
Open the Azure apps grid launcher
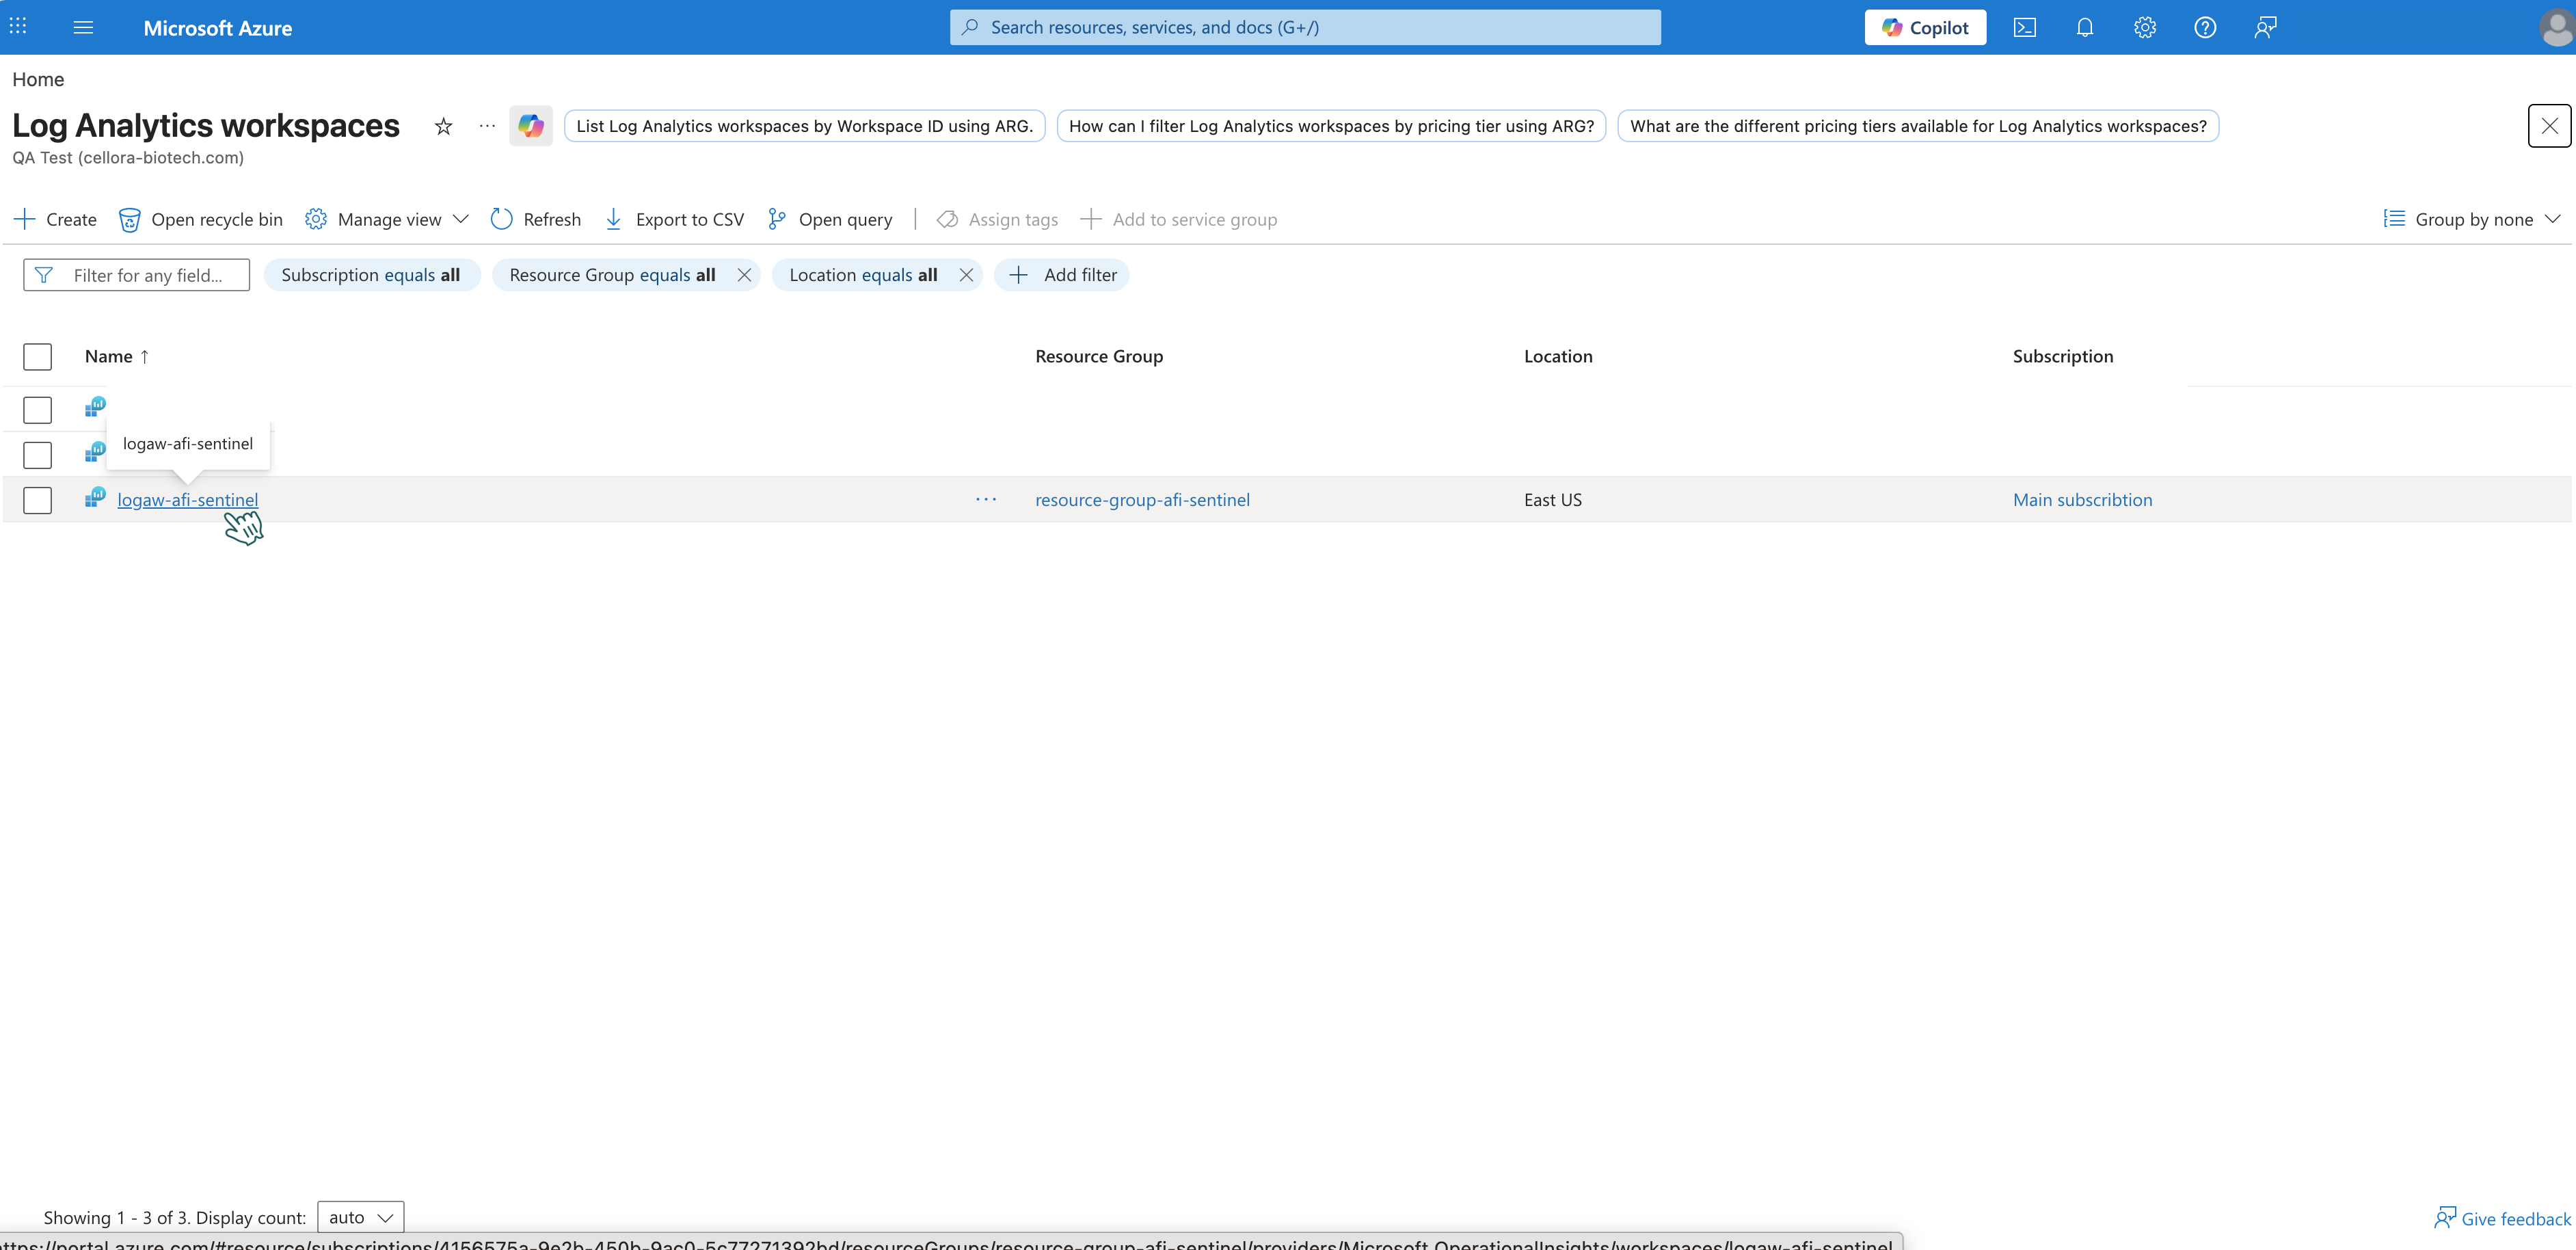click(x=18, y=27)
